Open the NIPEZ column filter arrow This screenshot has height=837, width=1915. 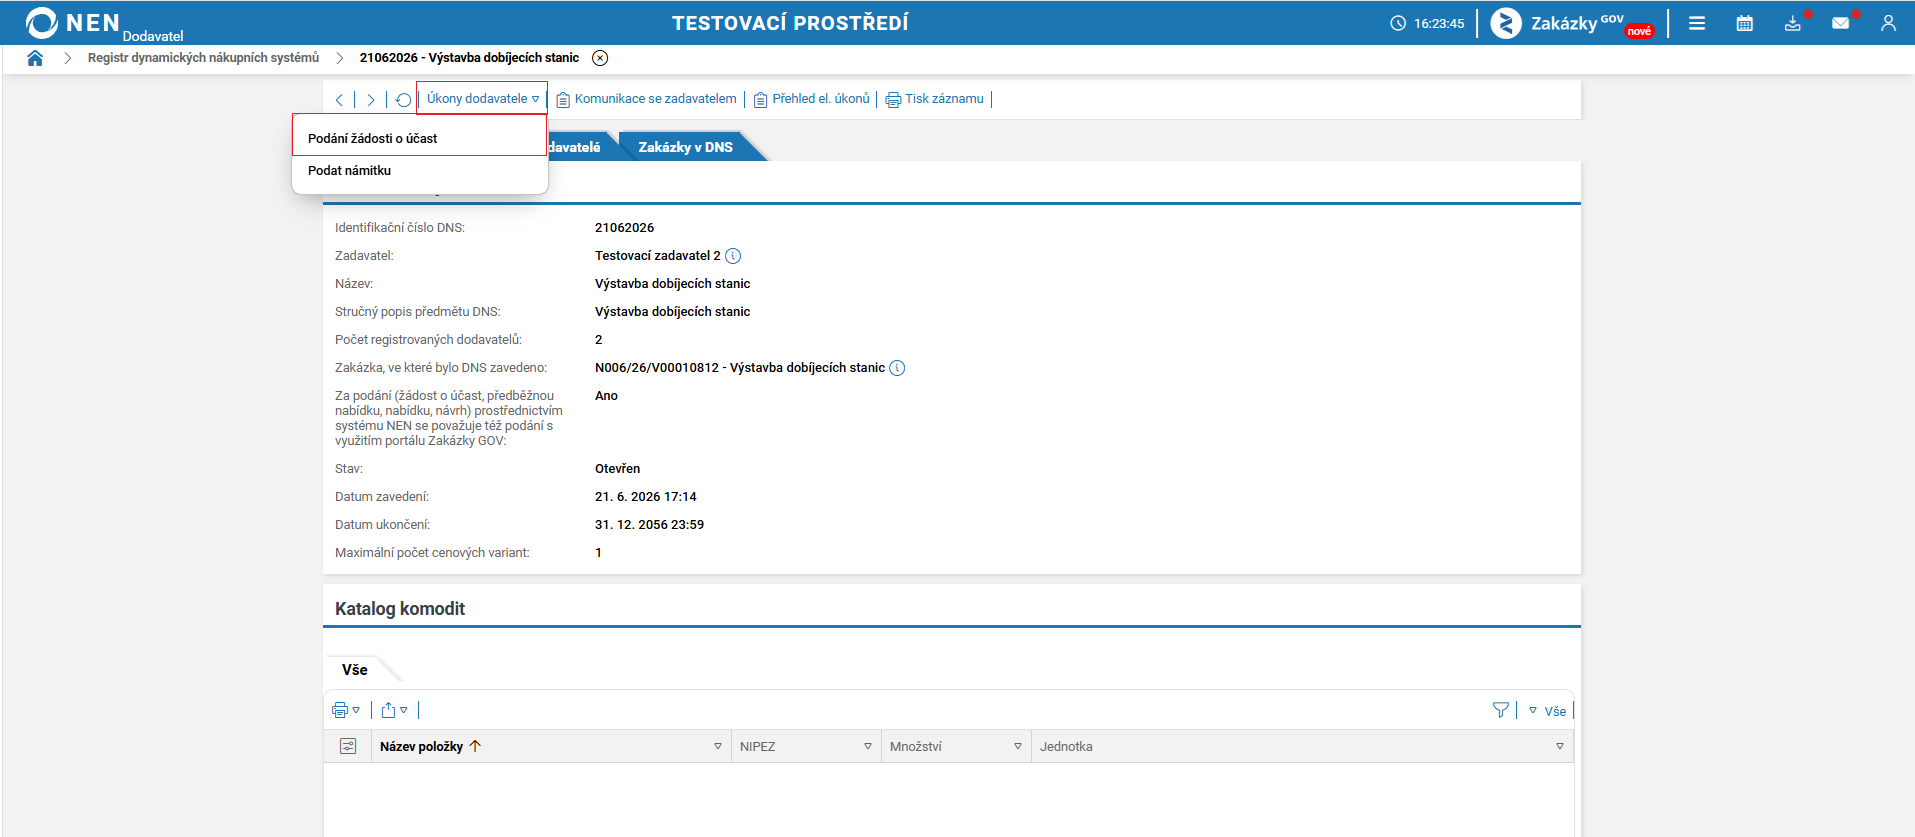(x=868, y=747)
